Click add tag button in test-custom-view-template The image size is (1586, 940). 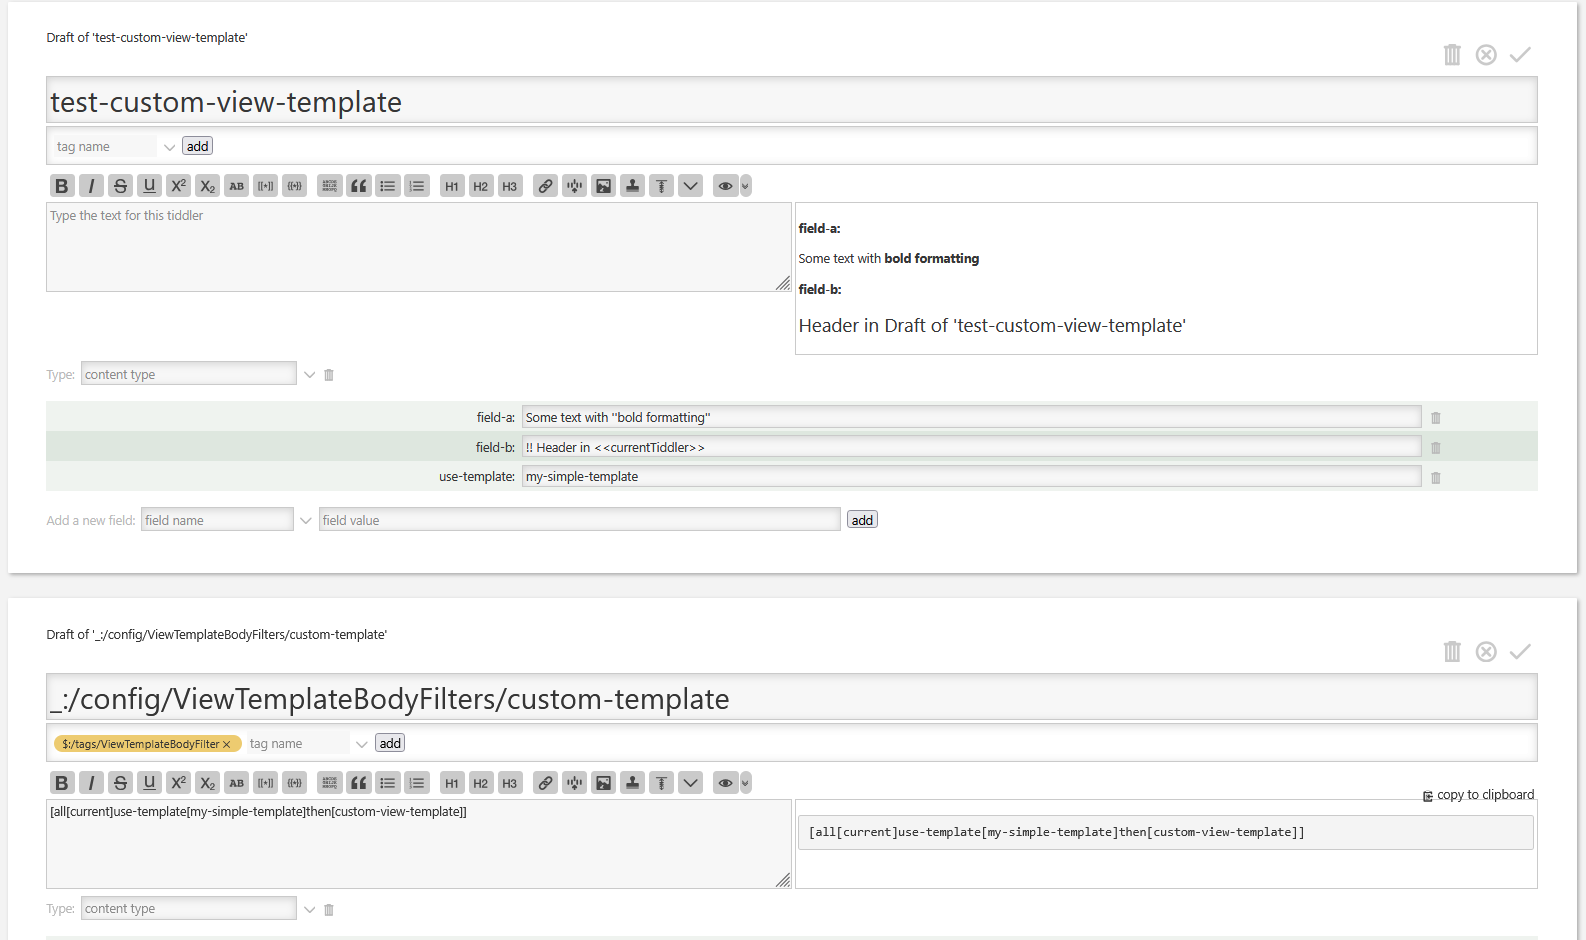[198, 146]
